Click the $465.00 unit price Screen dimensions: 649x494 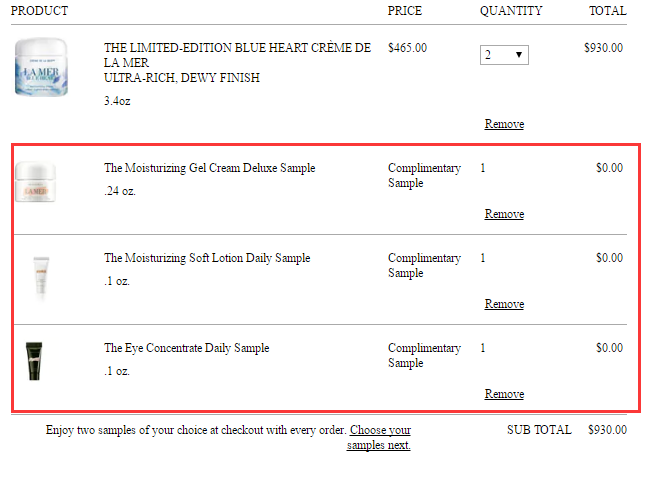(x=407, y=48)
